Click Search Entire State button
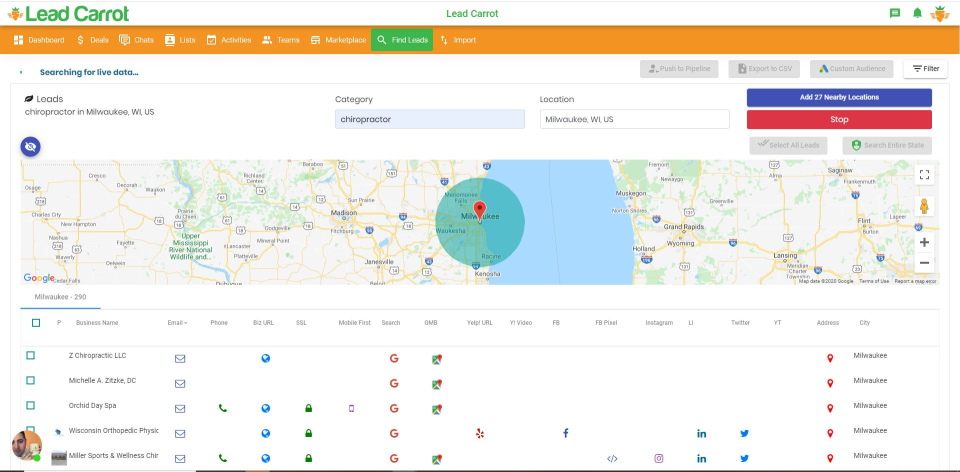 (887, 146)
